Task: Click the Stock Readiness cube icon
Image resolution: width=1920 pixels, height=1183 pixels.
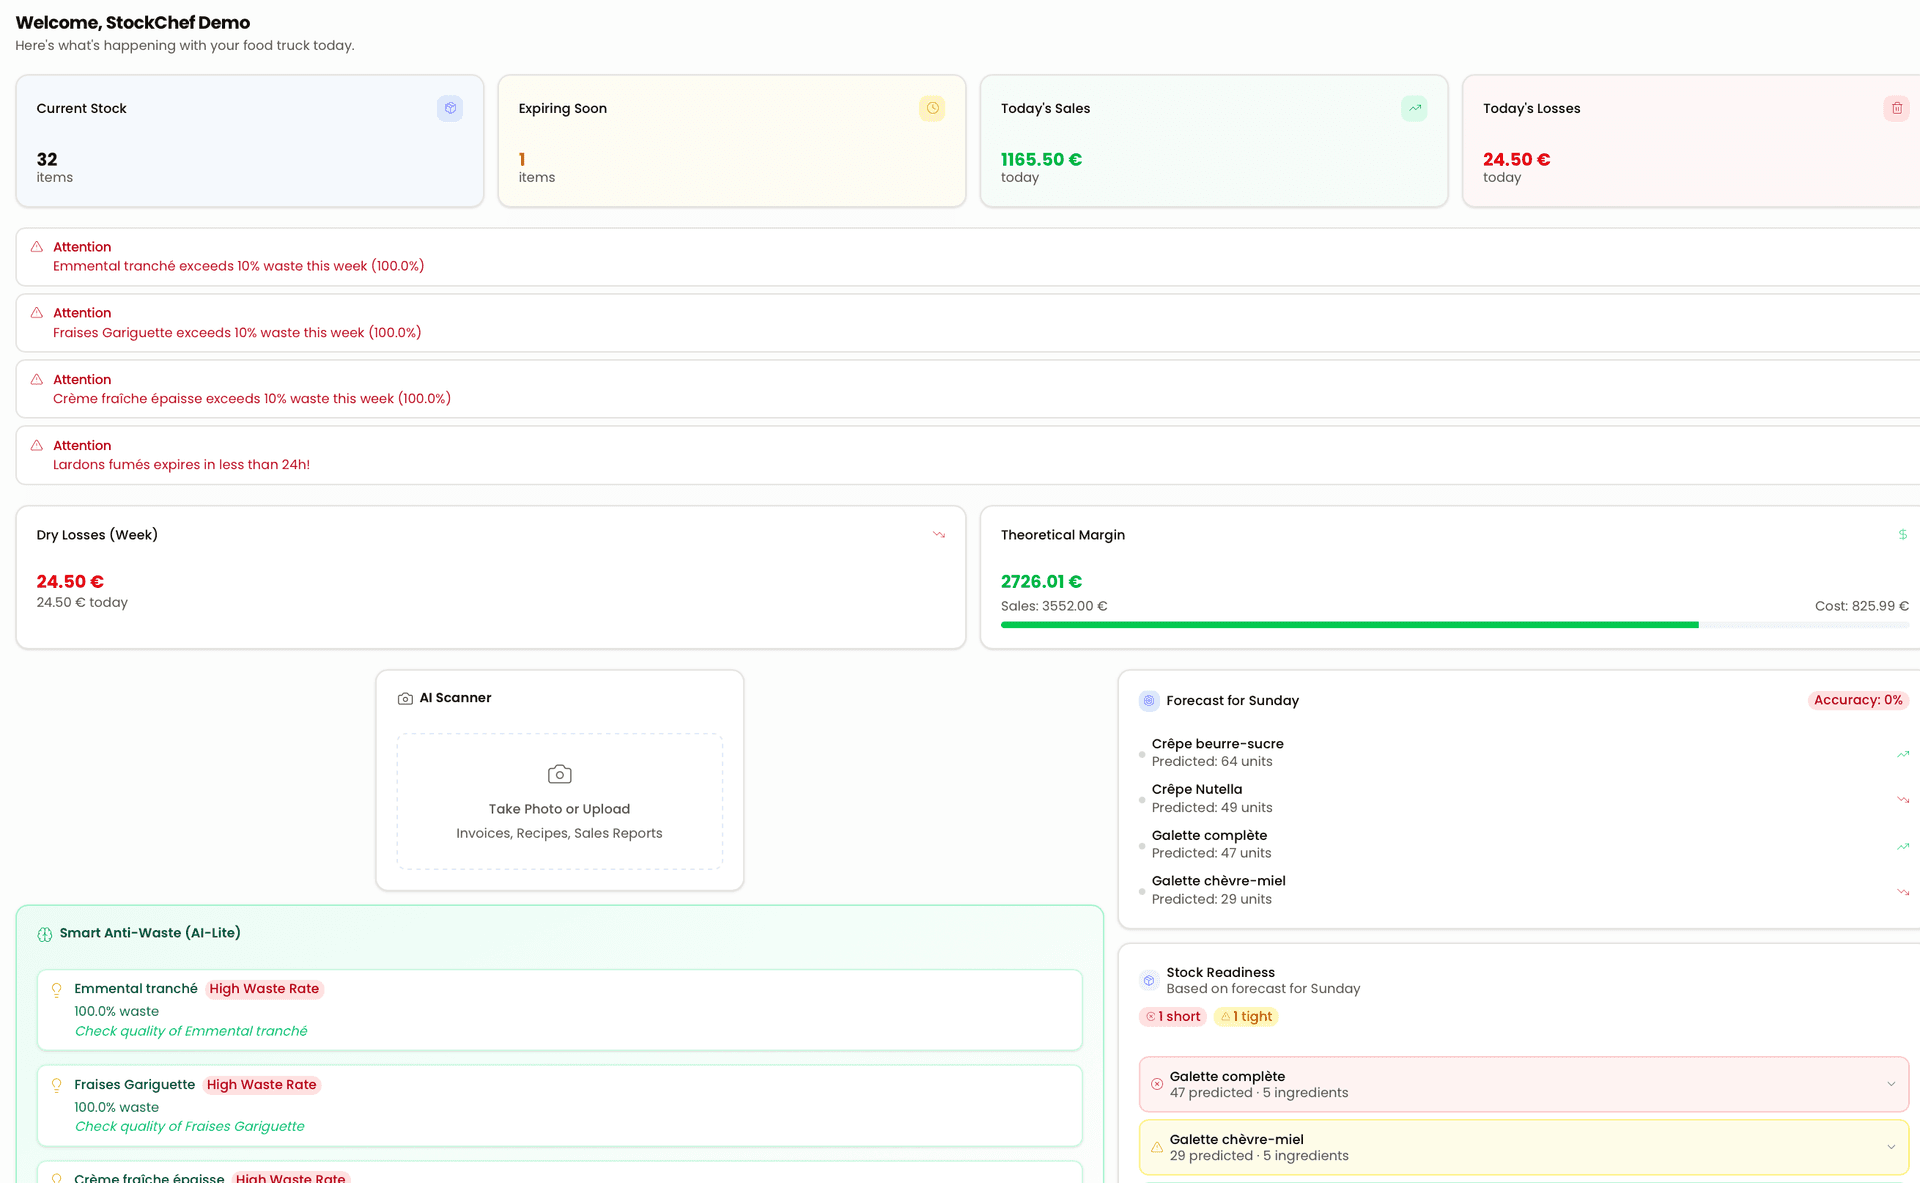Action: click(x=1148, y=980)
